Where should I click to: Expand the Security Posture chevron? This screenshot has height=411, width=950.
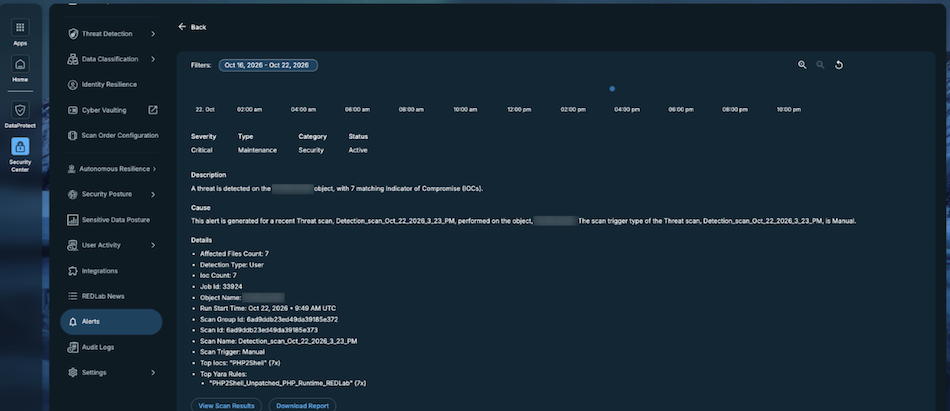tap(153, 195)
